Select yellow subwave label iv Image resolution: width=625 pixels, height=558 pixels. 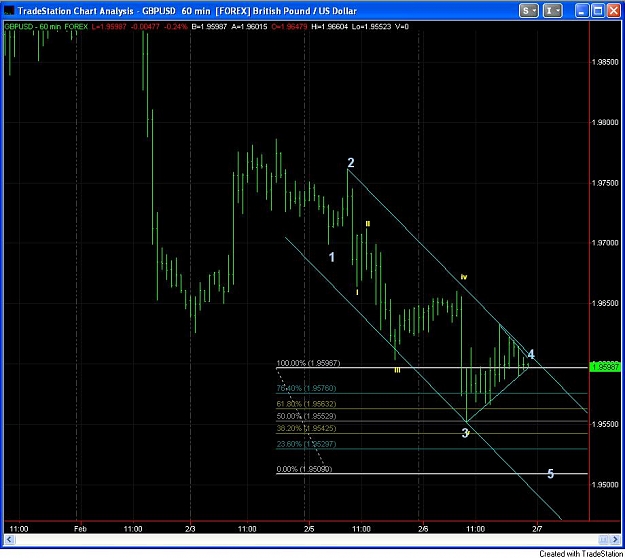464,277
